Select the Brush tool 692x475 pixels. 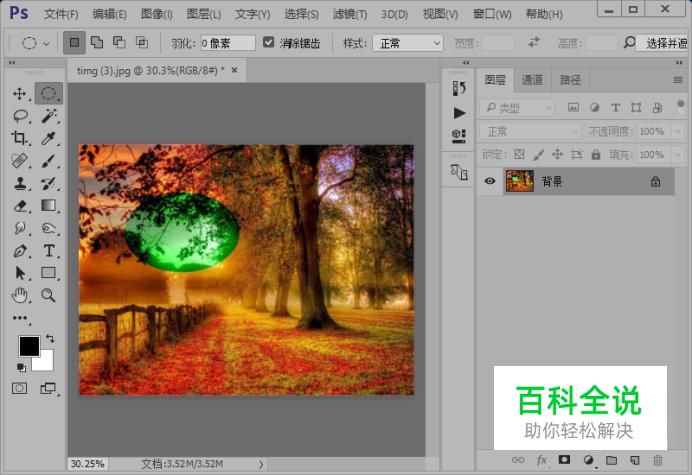coord(49,161)
